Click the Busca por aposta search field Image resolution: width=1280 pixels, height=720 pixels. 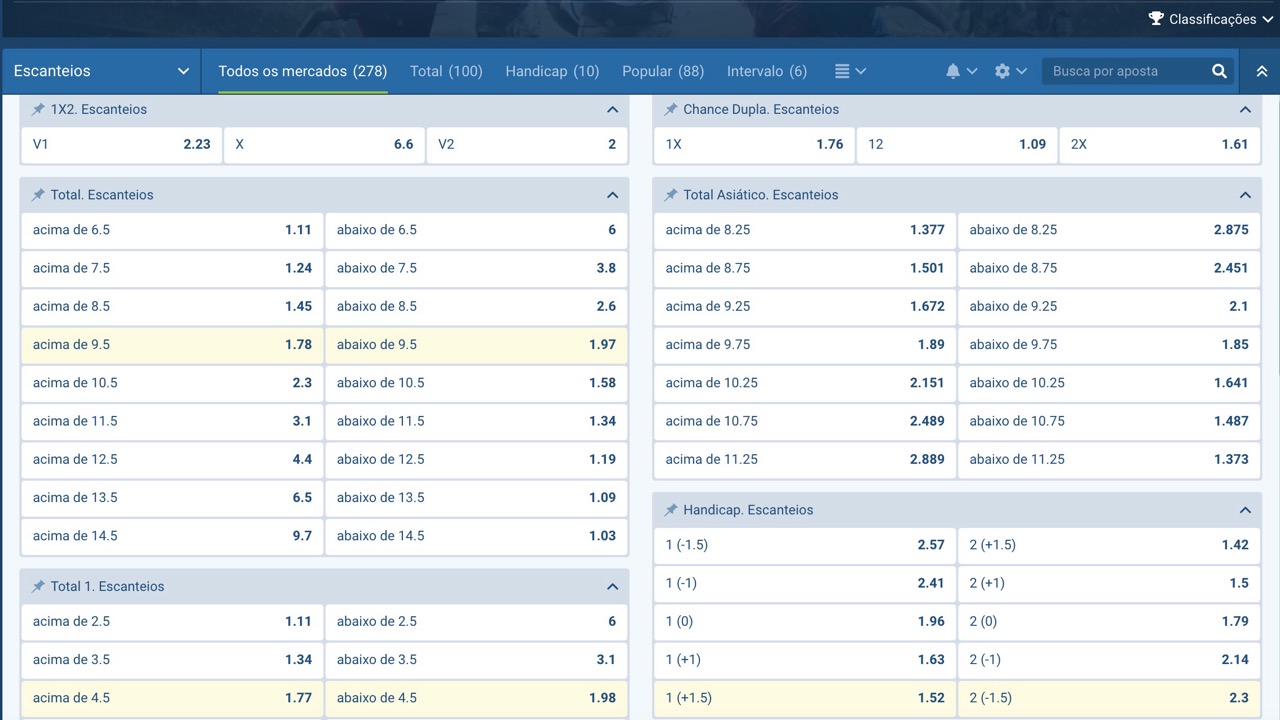[x=1125, y=71]
